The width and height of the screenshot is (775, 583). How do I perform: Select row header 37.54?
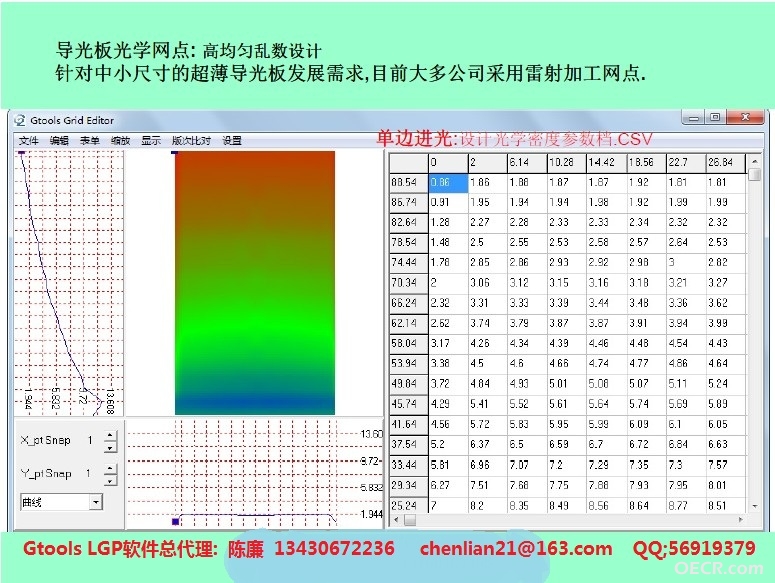tap(408, 445)
